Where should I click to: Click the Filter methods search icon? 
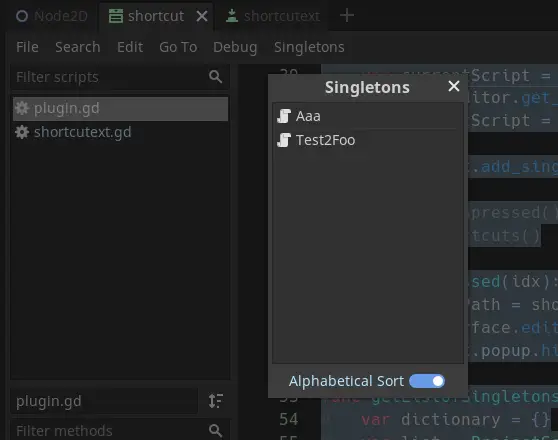pos(216,430)
